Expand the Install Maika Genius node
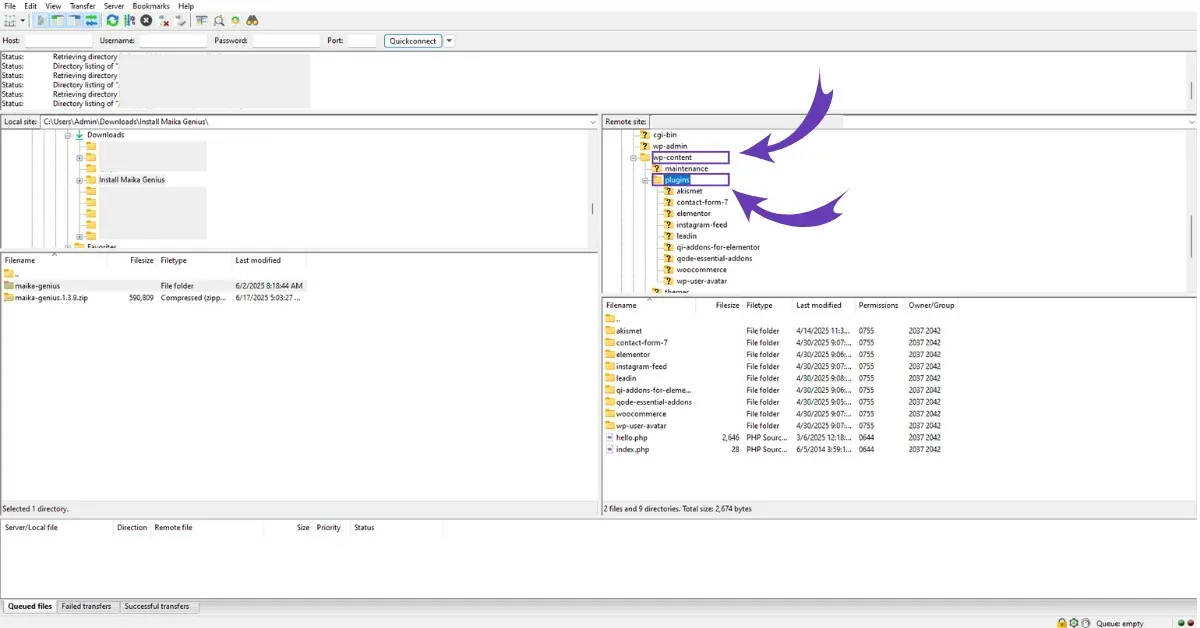The height and width of the screenshot is (628, 1200). (79, 180)
